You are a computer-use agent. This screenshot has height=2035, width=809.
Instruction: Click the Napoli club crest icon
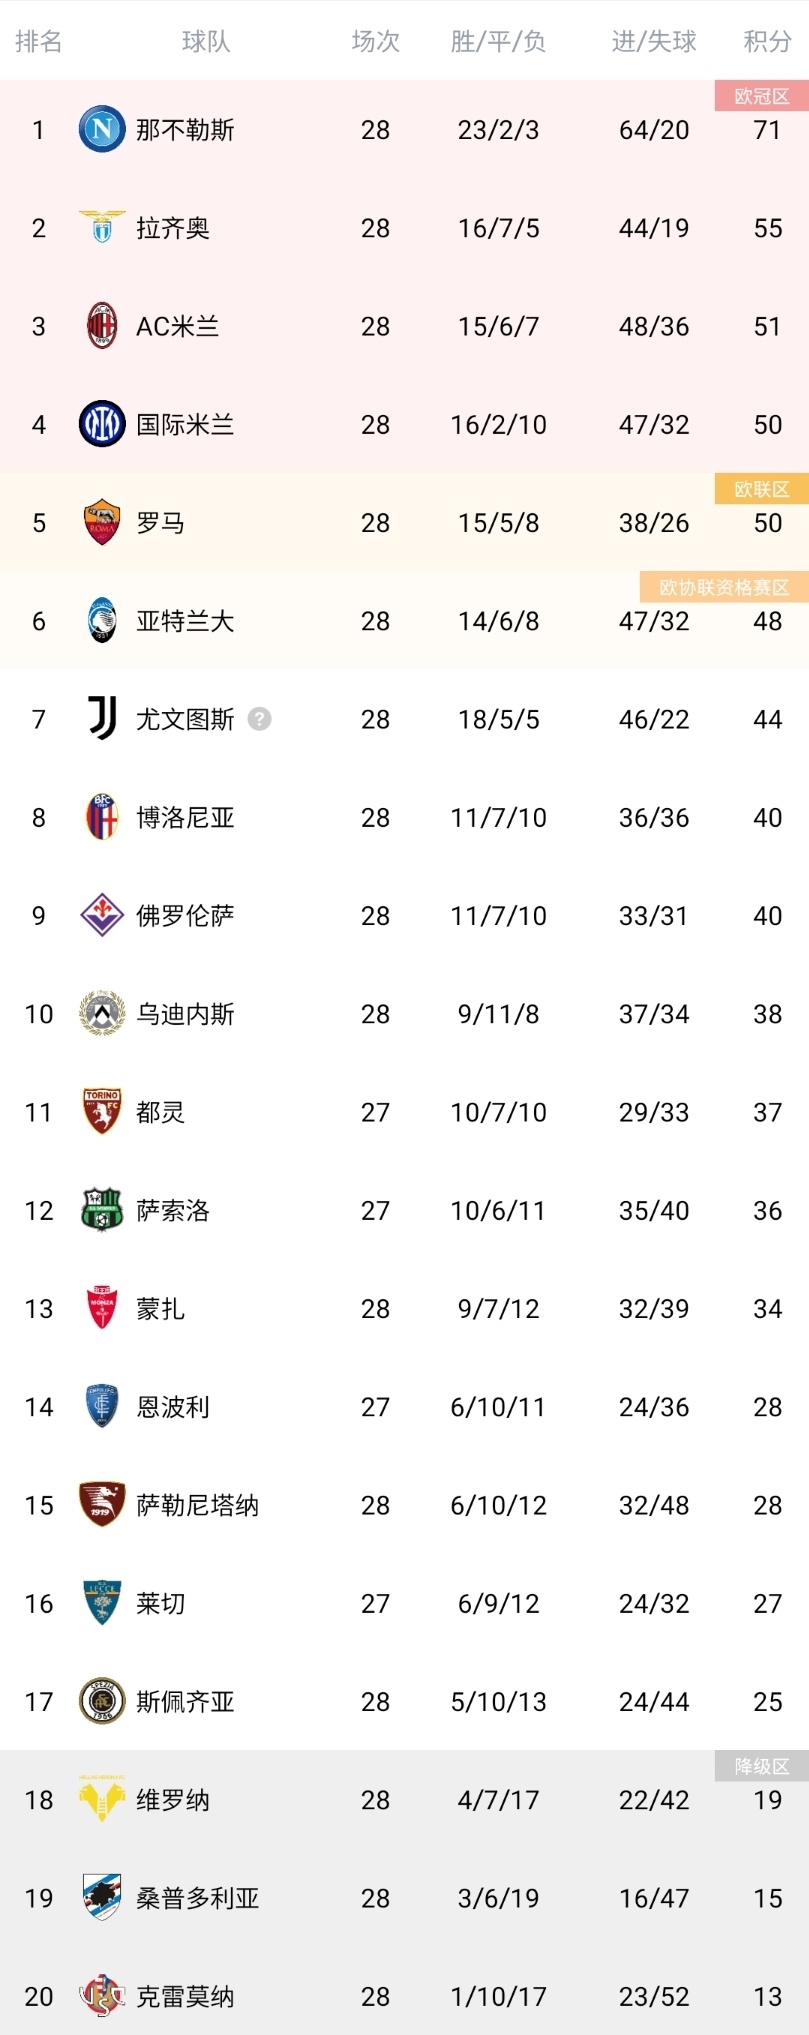102,130
